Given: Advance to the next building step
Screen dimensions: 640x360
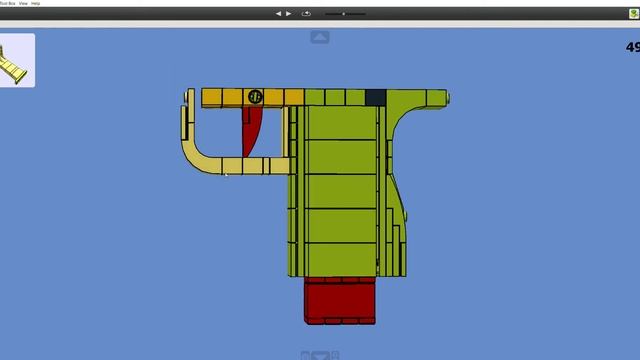Looking at the screenshot, I should tap(289, 13).
